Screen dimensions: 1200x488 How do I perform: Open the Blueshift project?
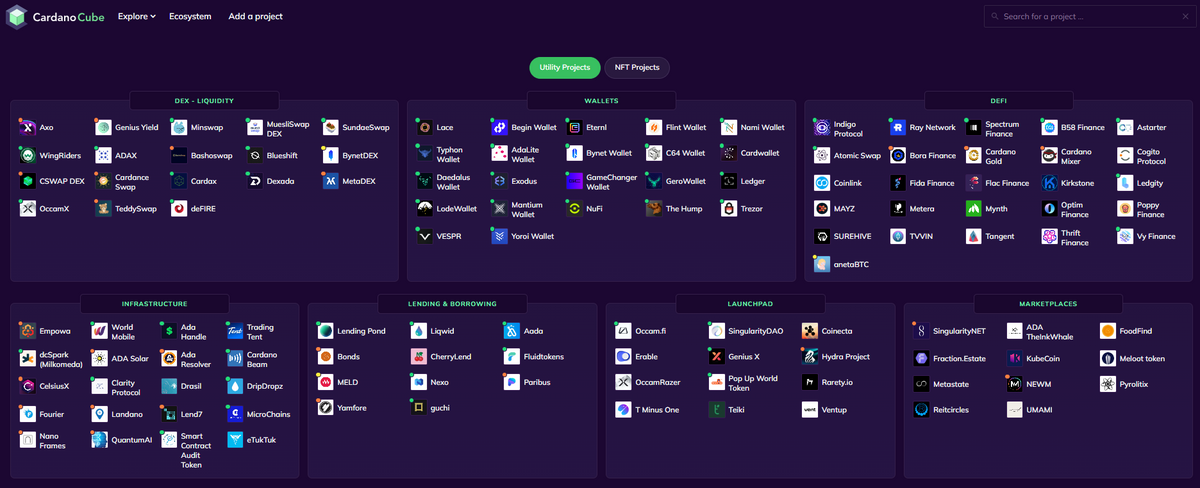pos(274,155)
